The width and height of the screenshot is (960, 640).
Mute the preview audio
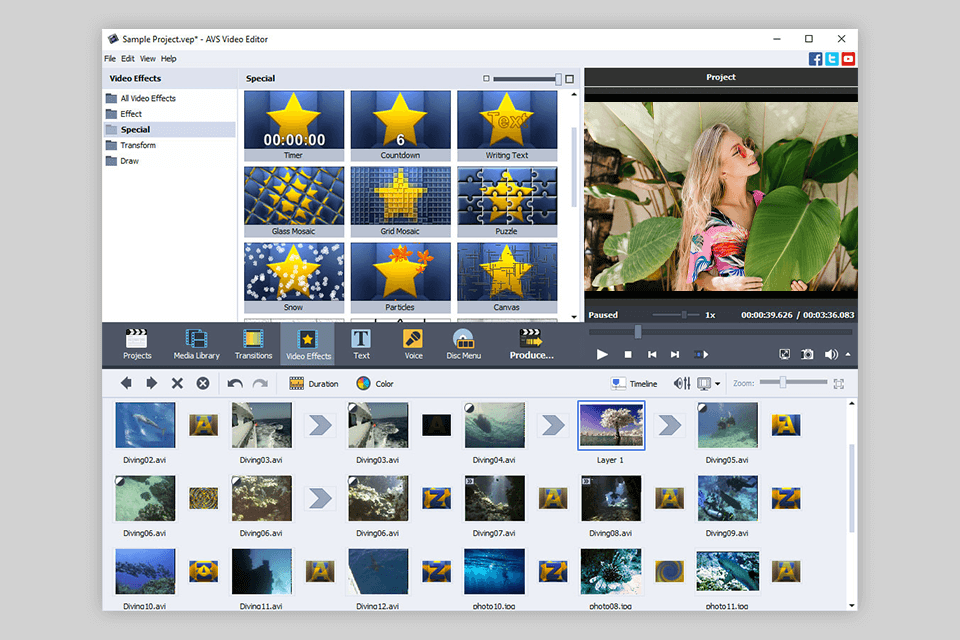833,354
